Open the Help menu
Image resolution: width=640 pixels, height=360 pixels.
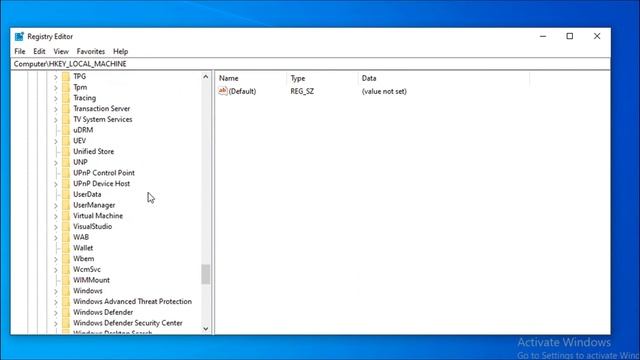[x=120, y=51]
